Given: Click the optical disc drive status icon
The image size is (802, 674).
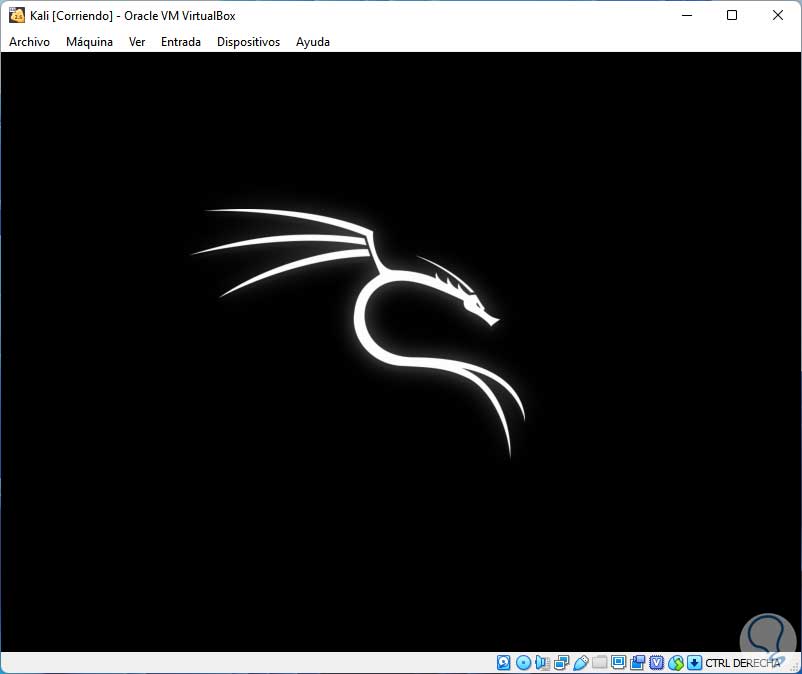Looking at the screenshot, I should click(x=523, y=663).
